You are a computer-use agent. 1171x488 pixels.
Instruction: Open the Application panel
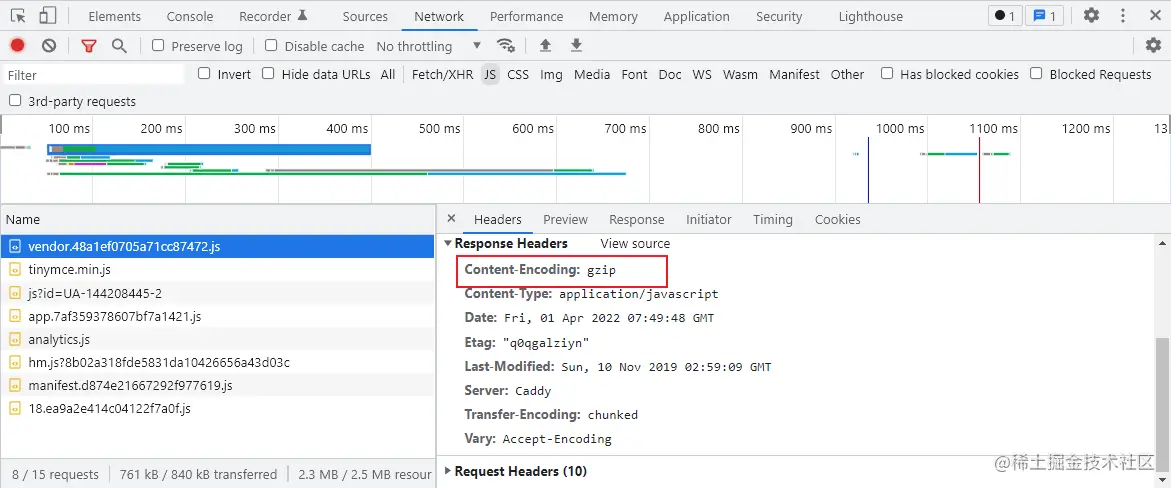pos(697,16)
